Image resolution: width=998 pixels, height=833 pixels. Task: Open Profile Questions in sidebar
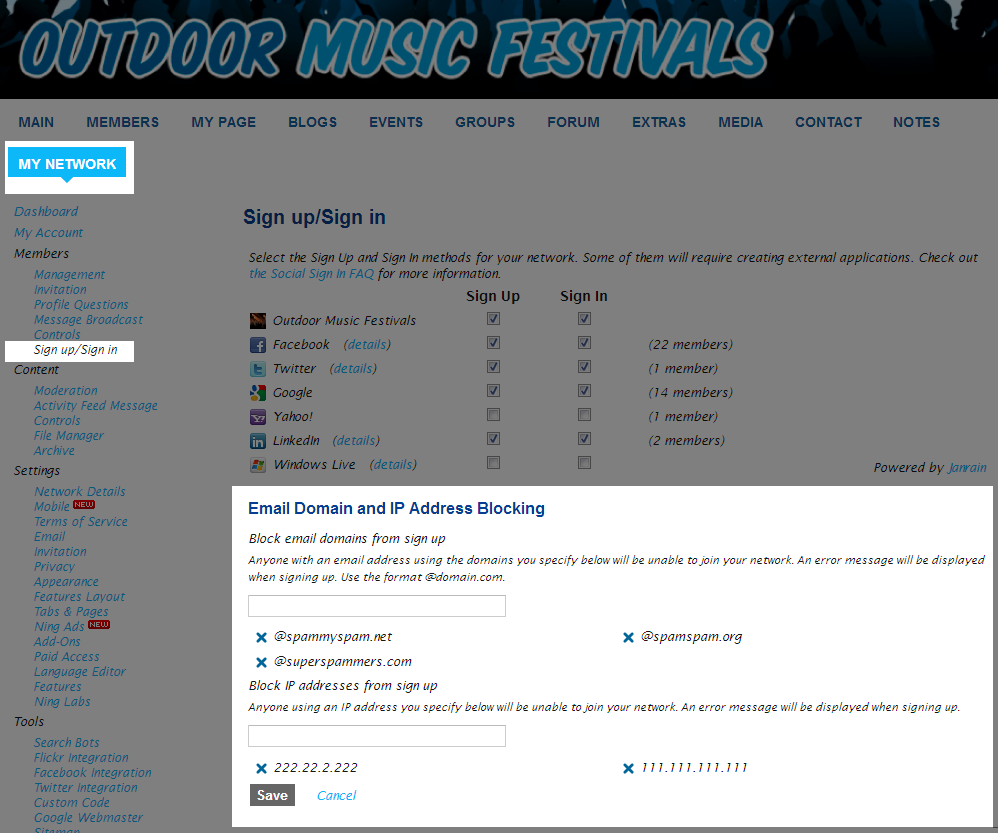tap(81, 305)
